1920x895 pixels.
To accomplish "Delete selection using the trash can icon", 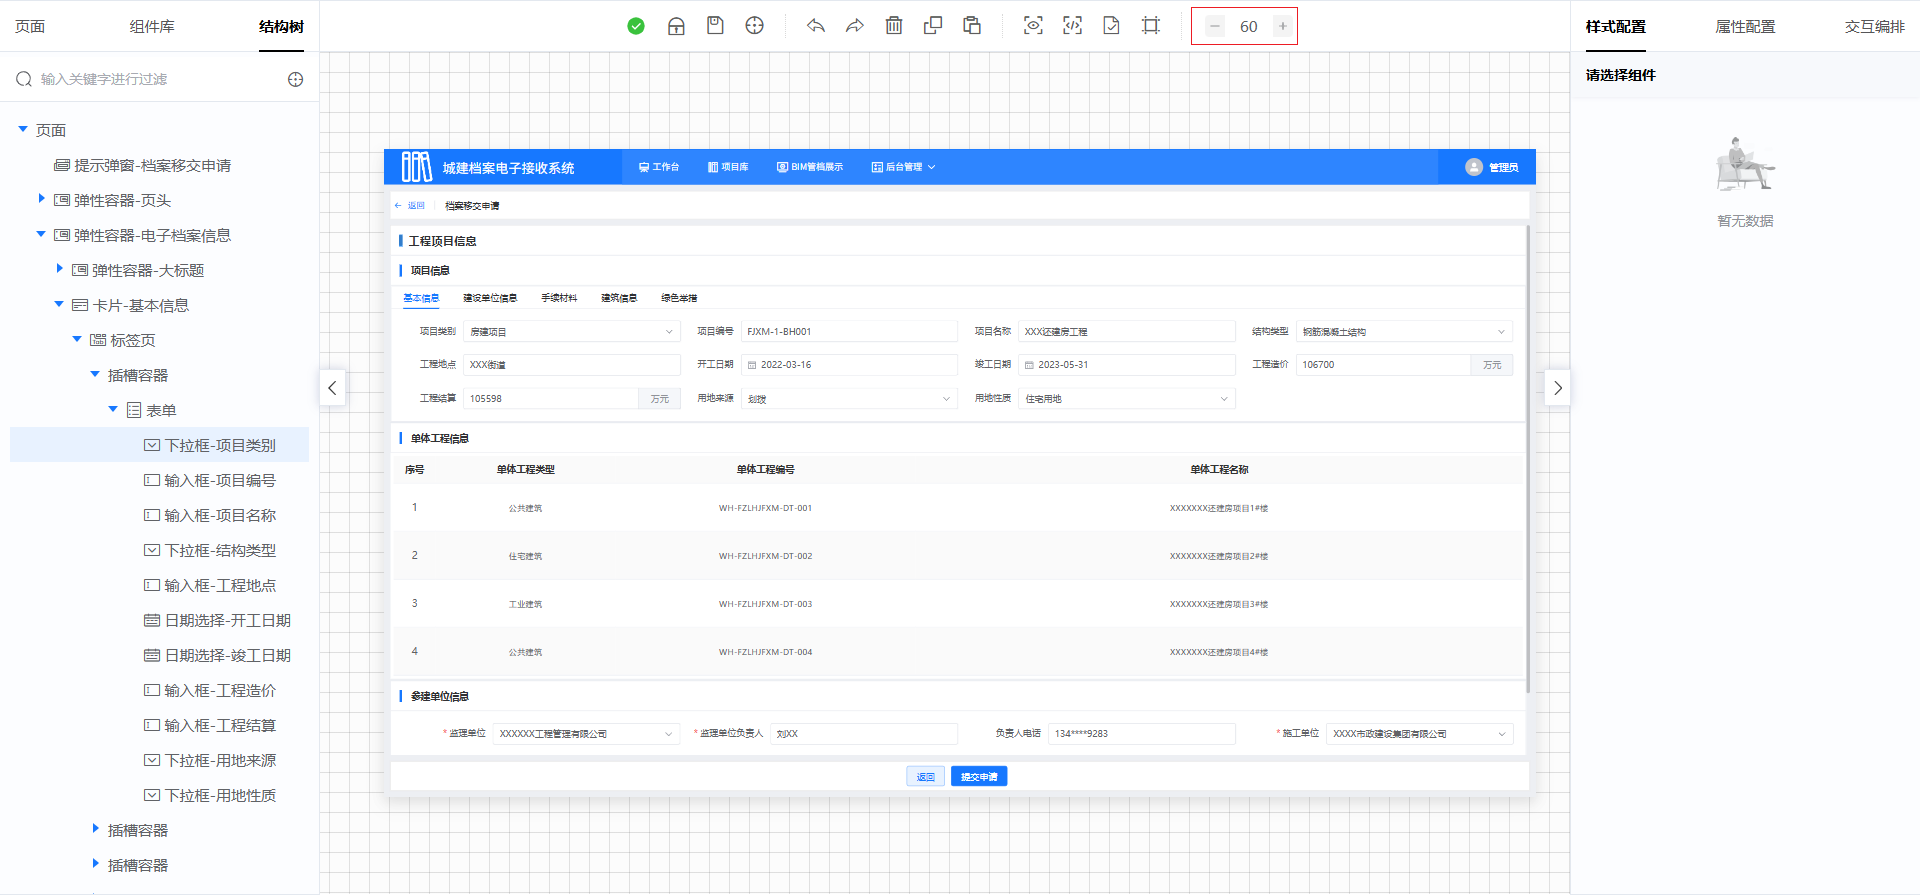I will point(894,26).
